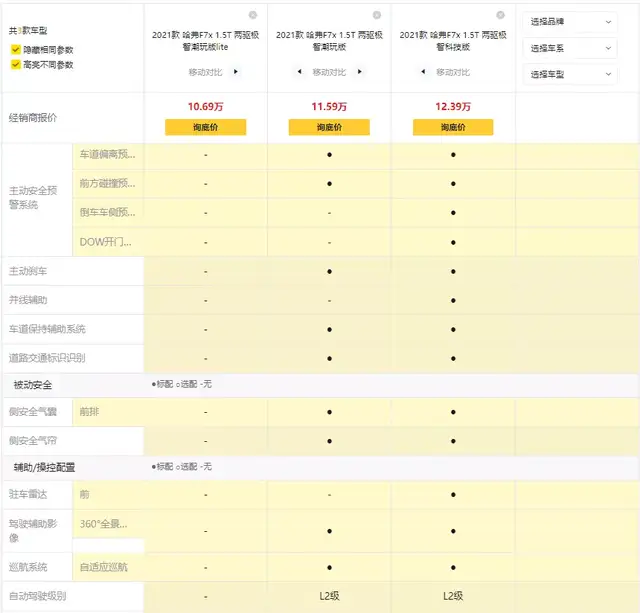Click the 驻车雷达 row label
This screenshot has width=640, height=613.
pos(28,495)
